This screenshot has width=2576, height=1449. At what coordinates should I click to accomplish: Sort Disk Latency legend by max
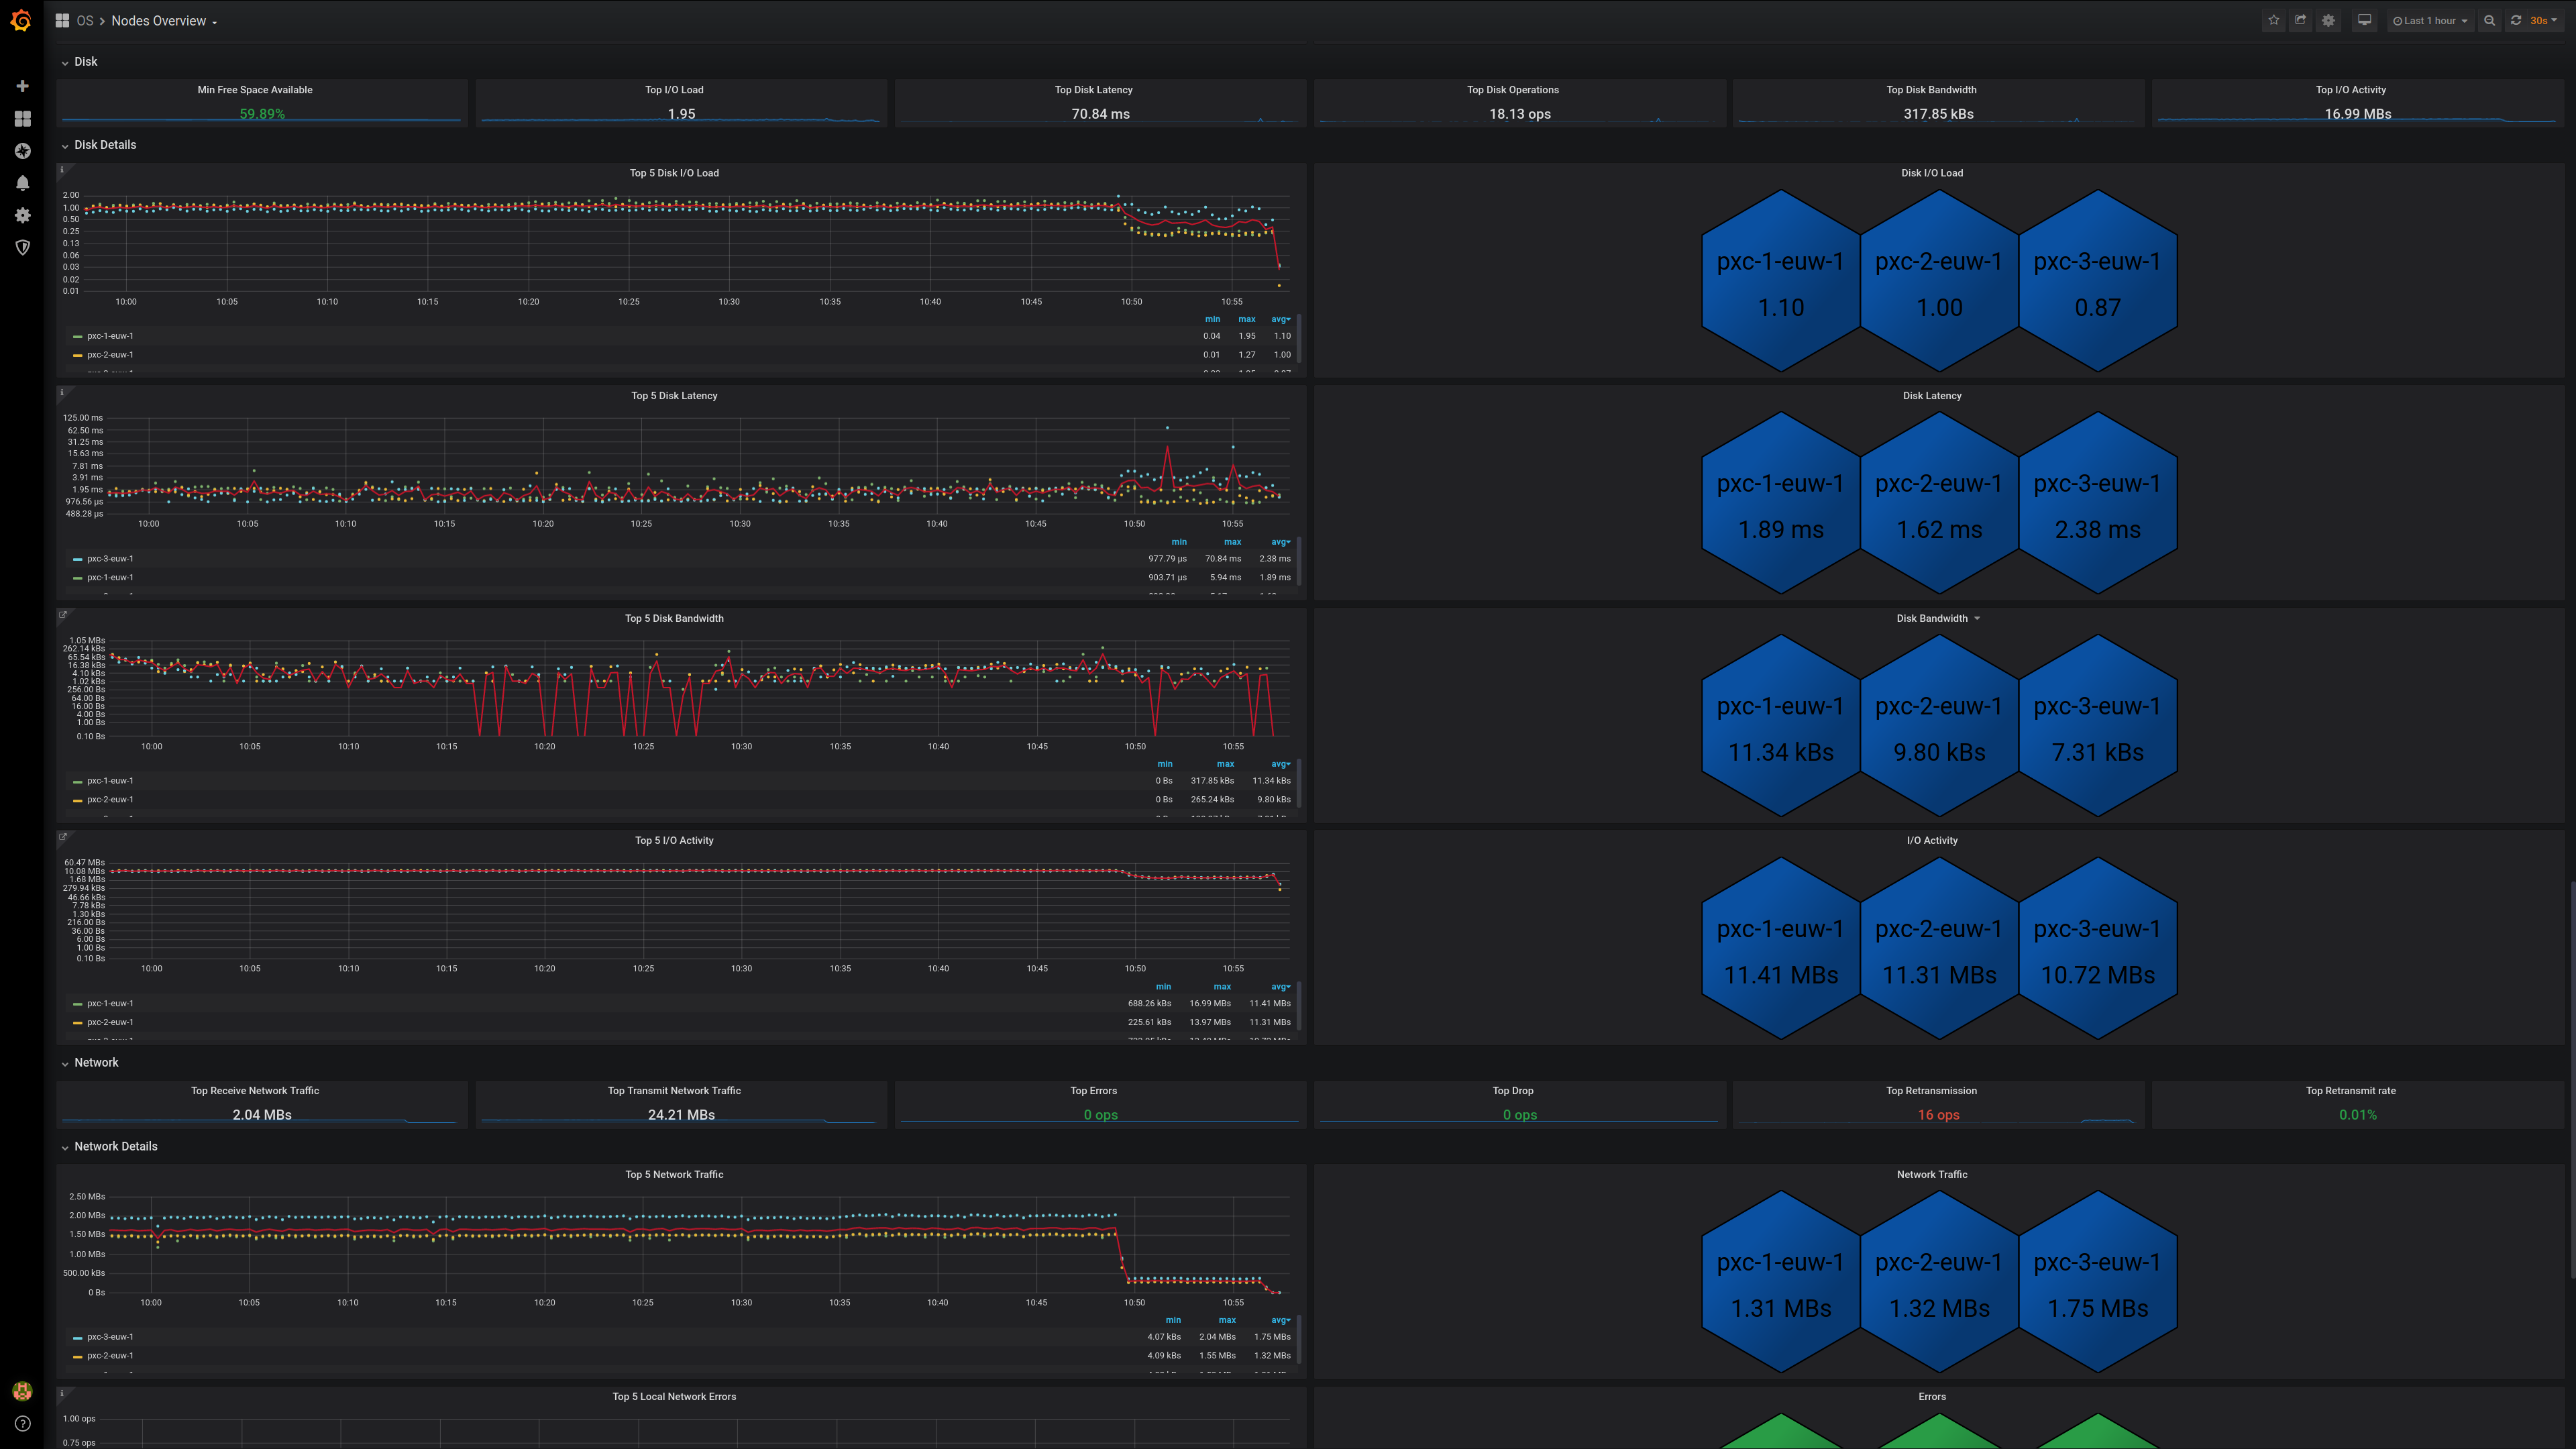(1232, 542)
